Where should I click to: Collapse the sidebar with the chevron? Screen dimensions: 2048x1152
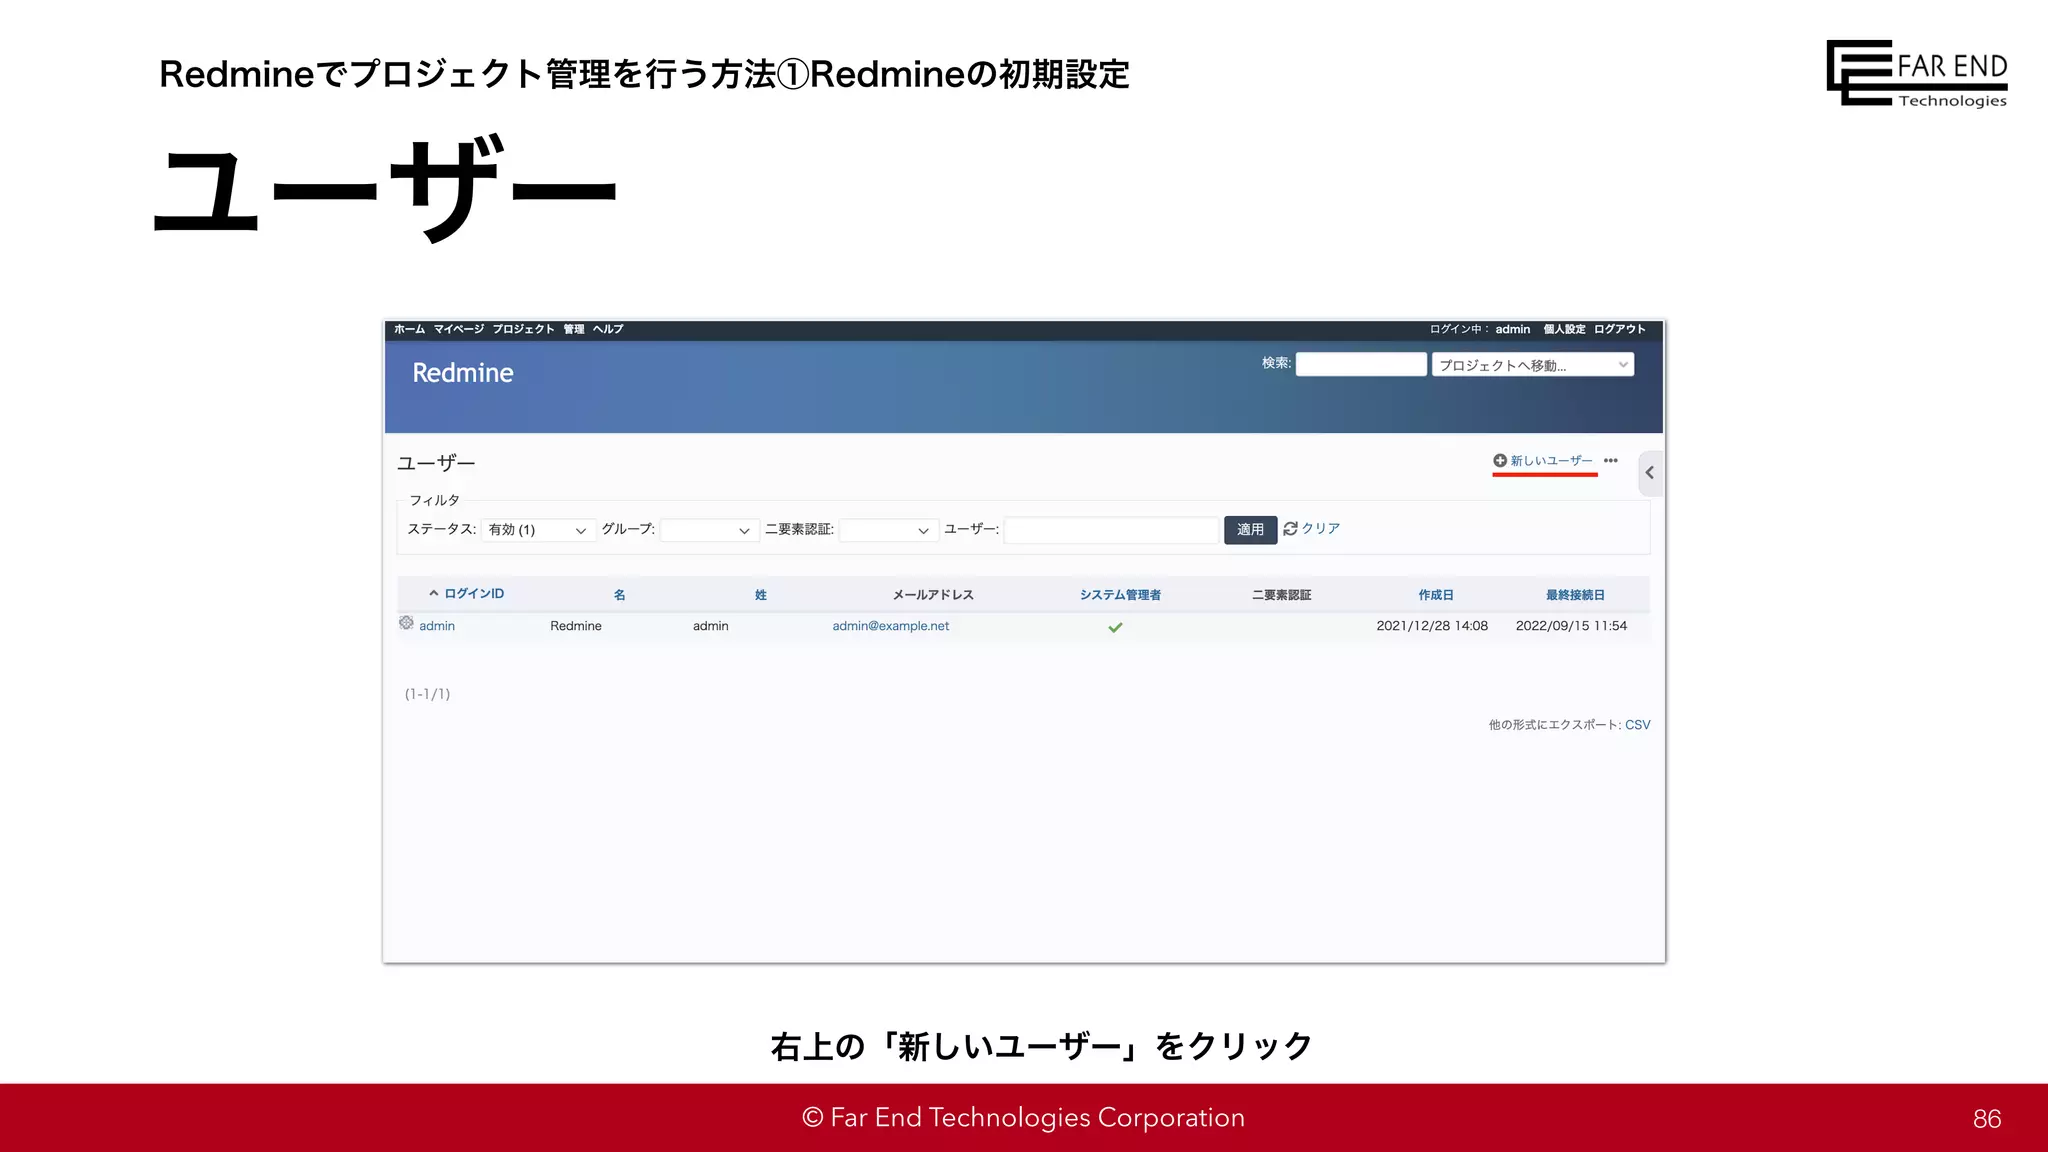tap(1650, 473)
